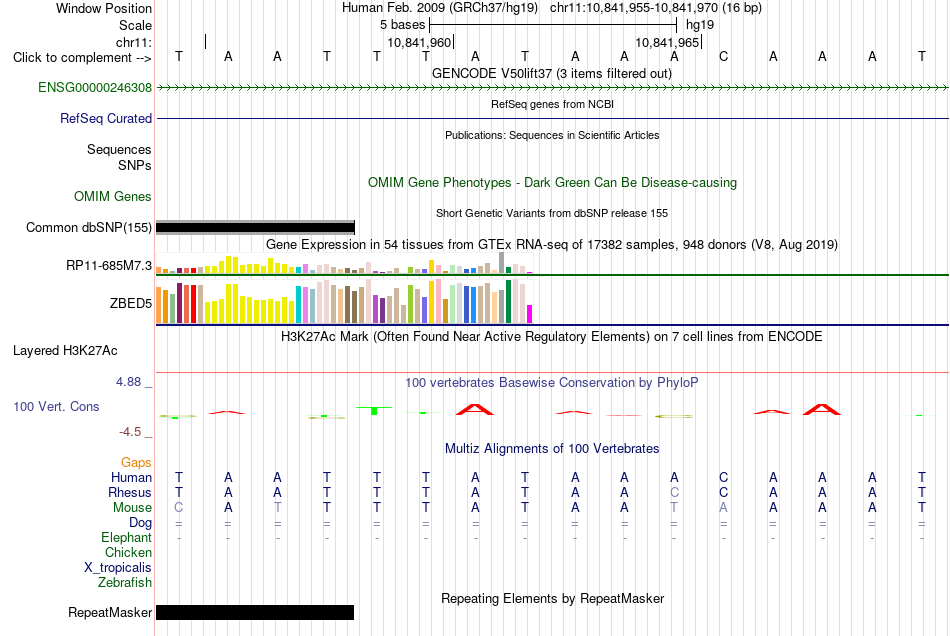Select the Layered H3K27Ac track label
The width and height of the screenshot is (950, 636).
coord(65,350)
